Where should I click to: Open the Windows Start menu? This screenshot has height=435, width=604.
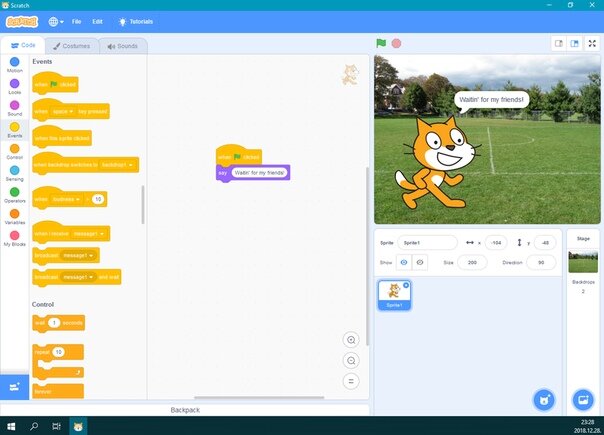tap(11, 426)
